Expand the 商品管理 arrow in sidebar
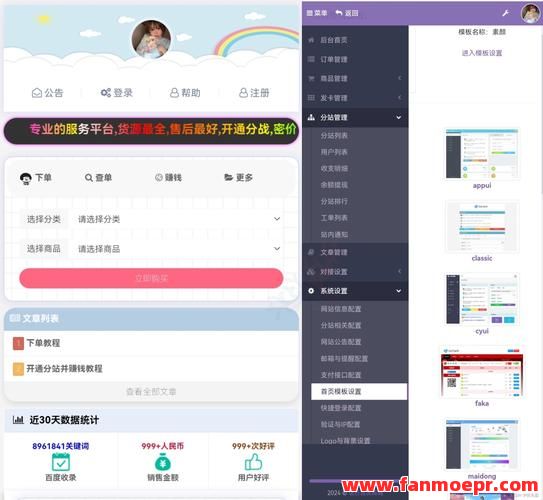543x500 pixels. coord(400,78)
